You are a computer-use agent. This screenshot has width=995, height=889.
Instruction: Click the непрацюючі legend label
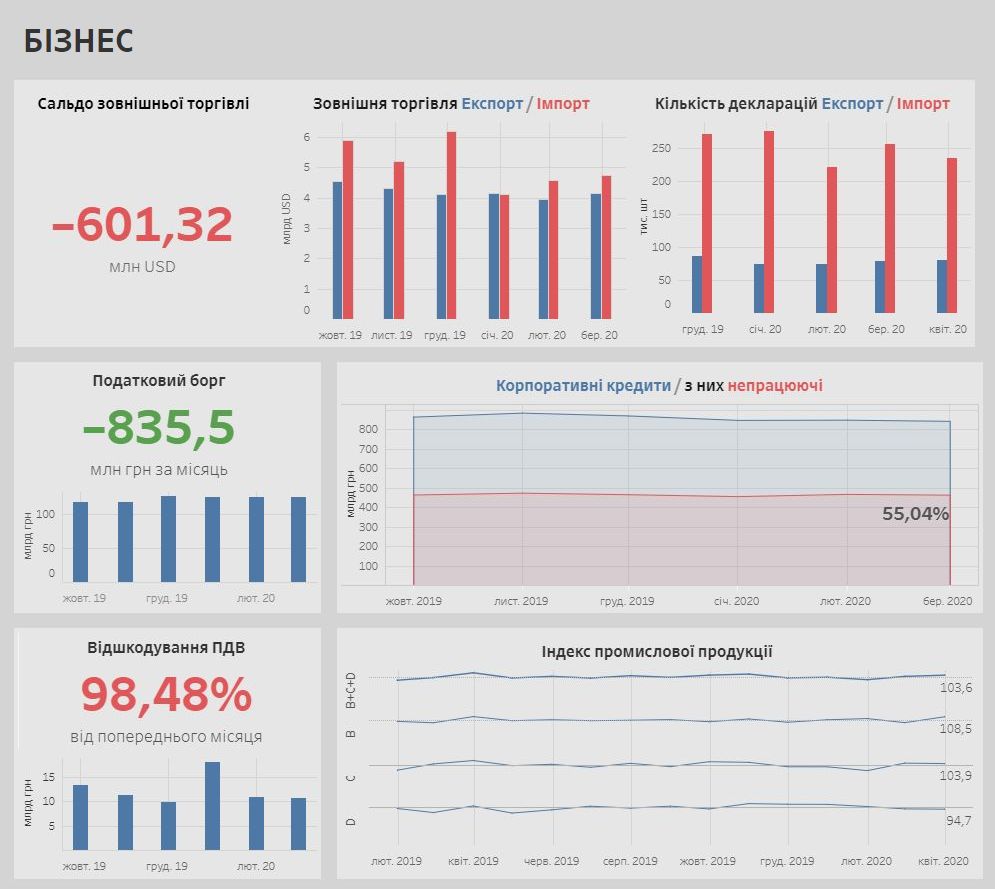(x=775, y=386)
